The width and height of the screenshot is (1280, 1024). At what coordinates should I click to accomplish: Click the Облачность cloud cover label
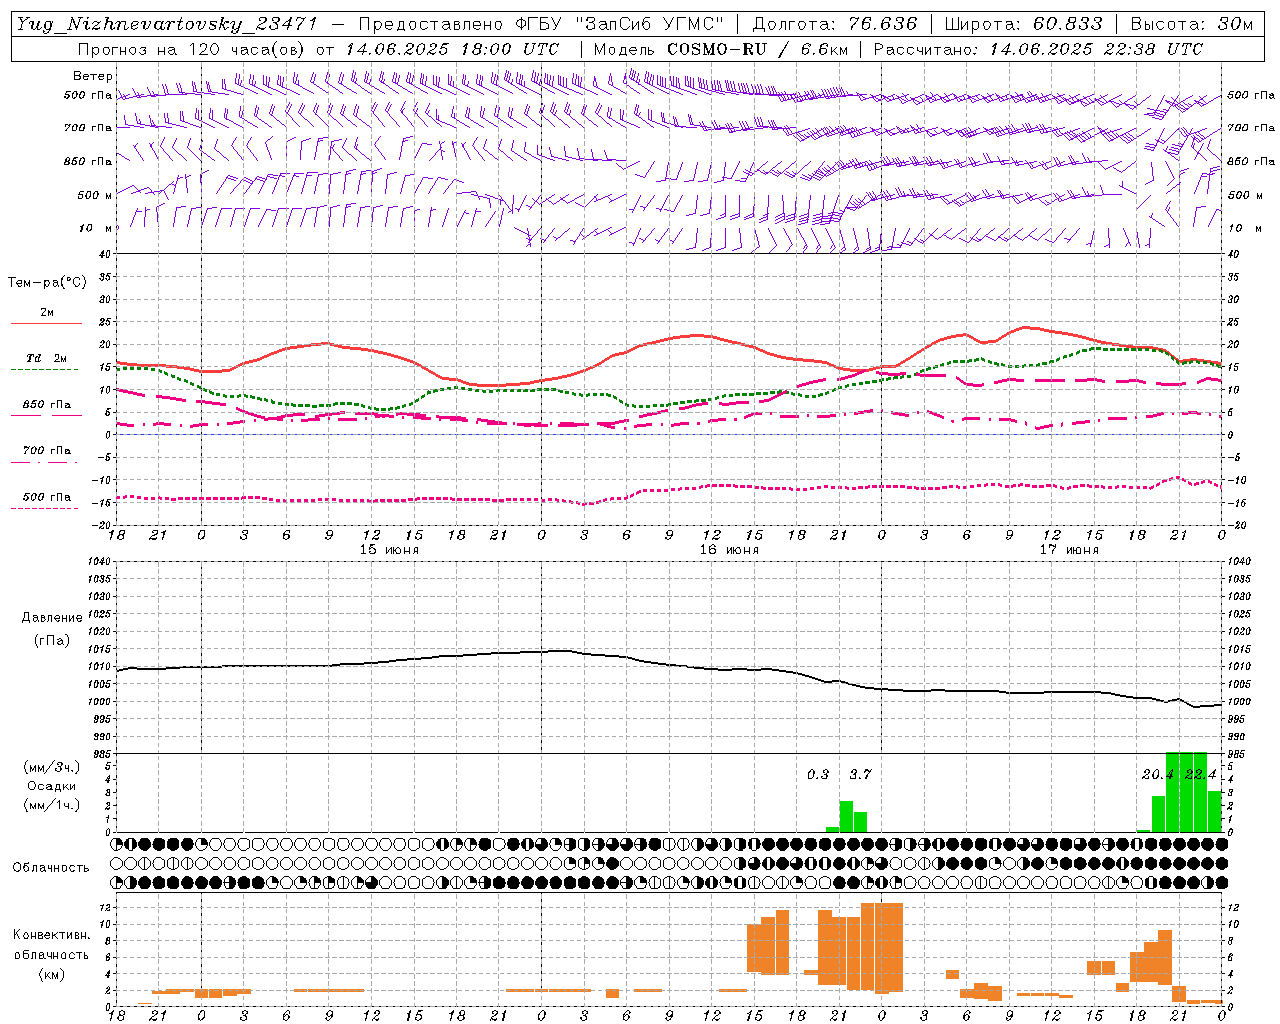pos(51,868)
